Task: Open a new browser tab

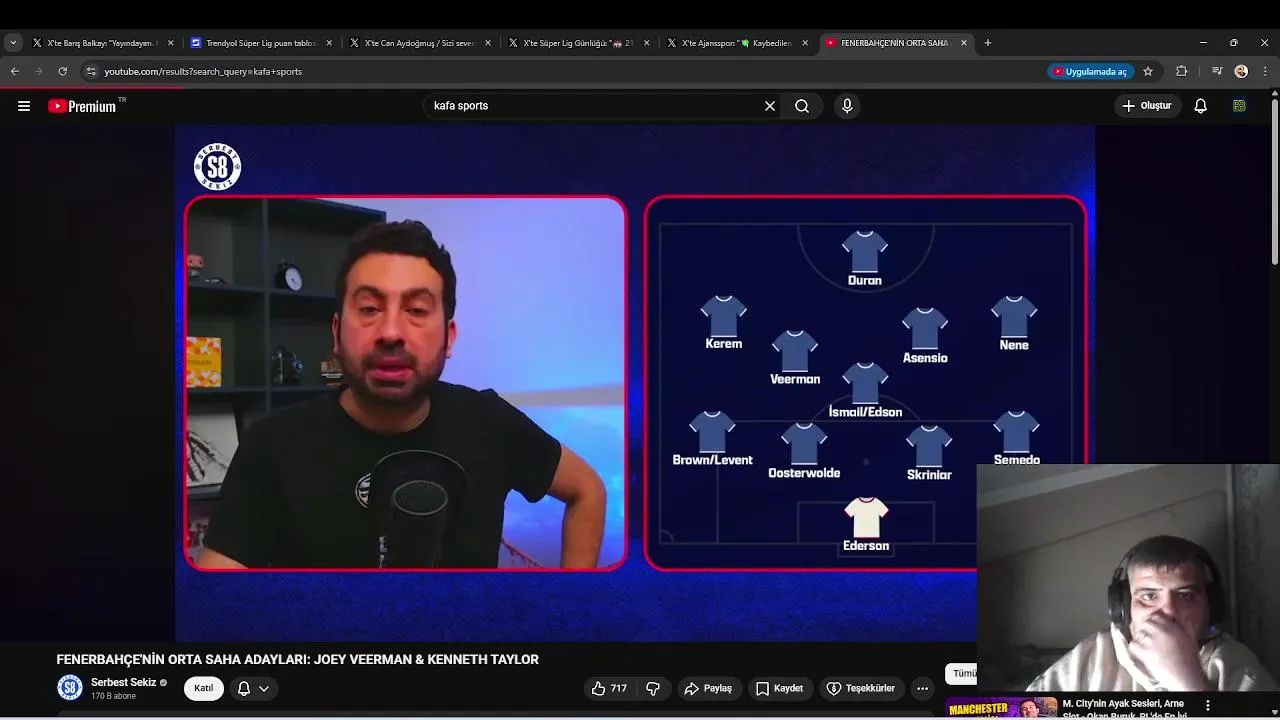Action: [x=988, y=43]
